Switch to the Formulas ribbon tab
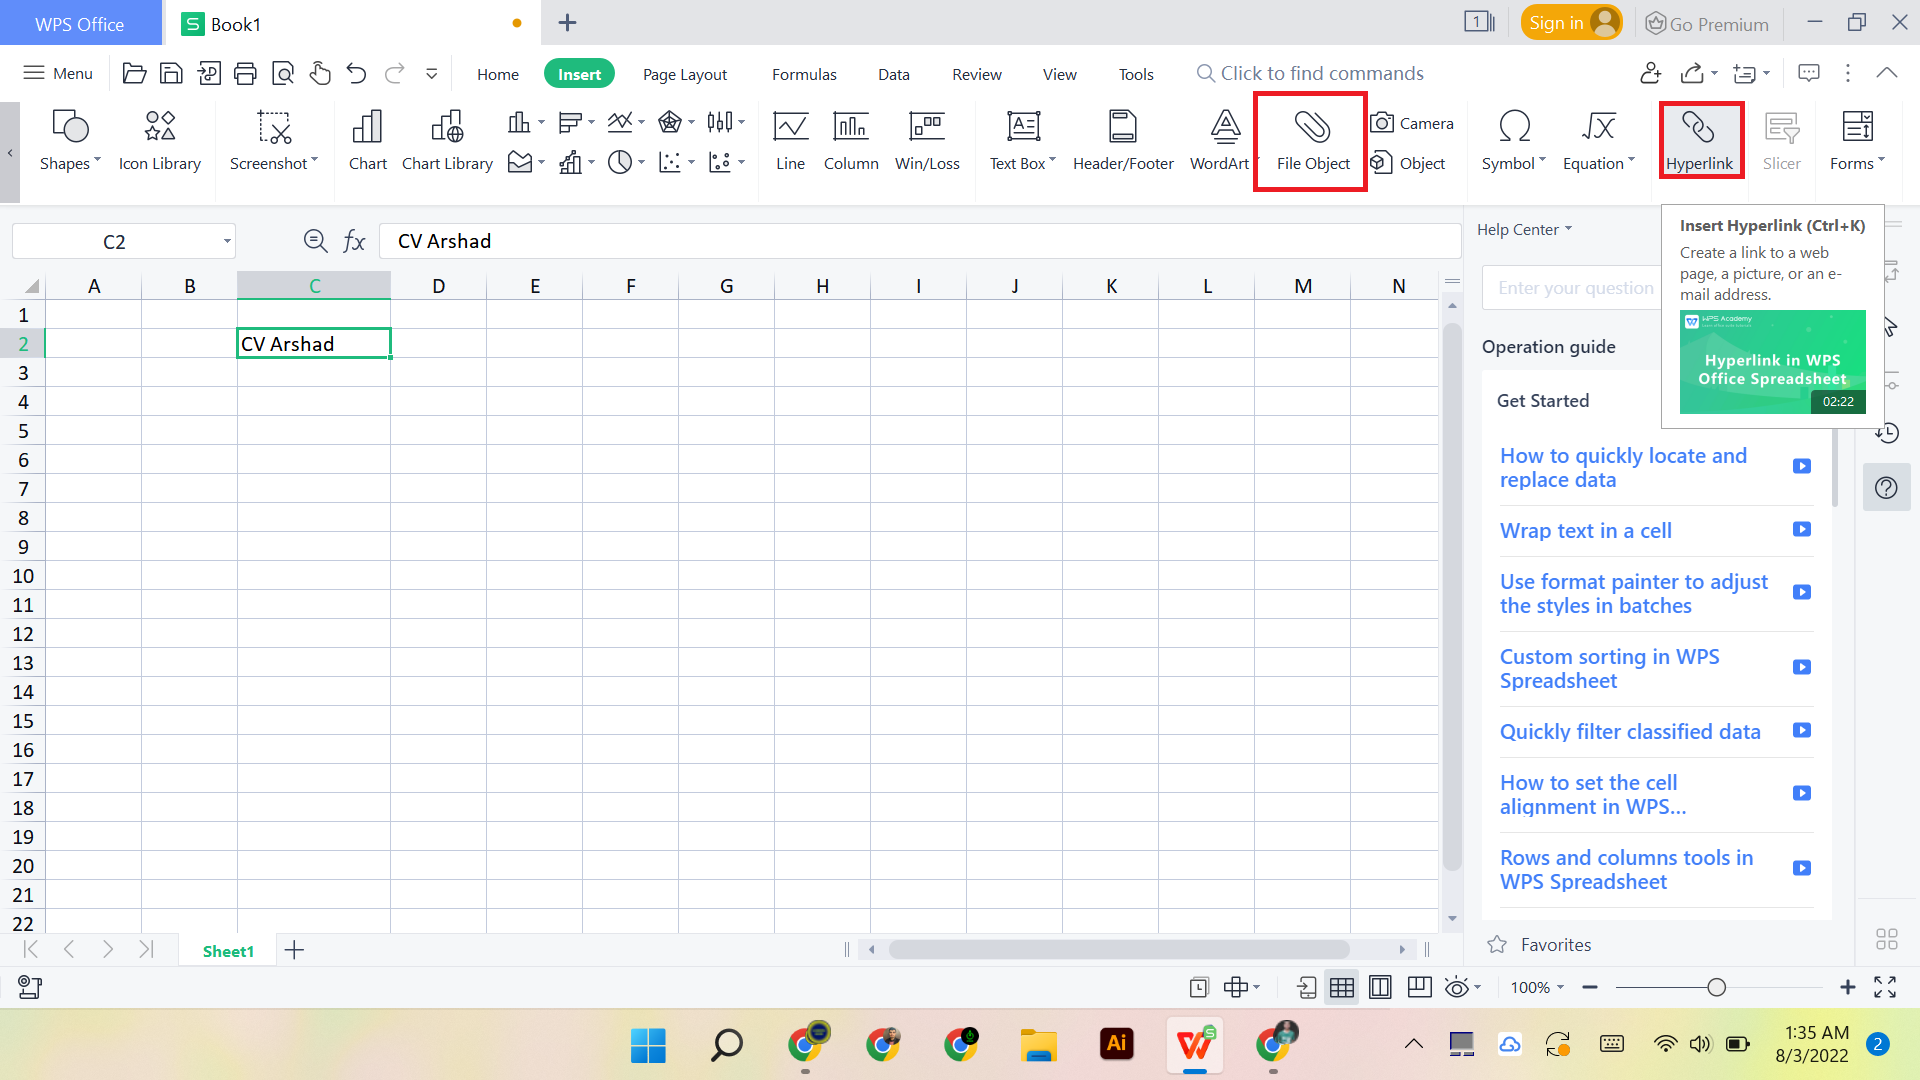This screenshot has height=1080, width=1920. point(803,73)
